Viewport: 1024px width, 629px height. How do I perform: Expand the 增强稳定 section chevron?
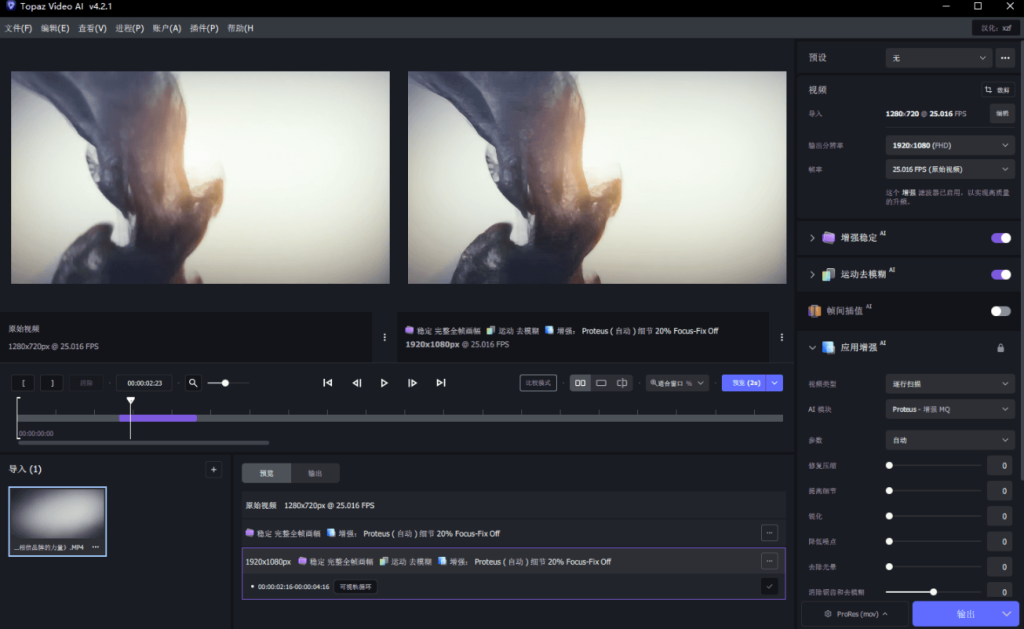pos(812,238)
